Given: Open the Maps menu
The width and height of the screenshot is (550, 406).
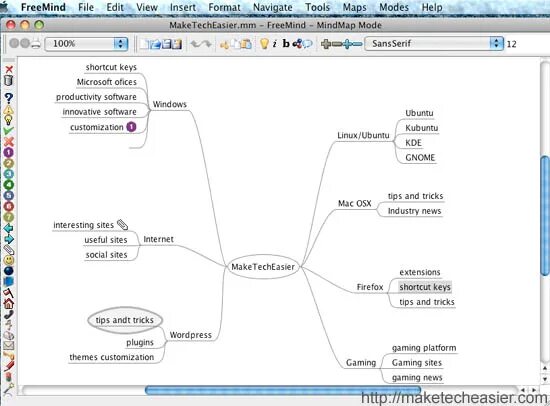Looking at the screenshot, I should [355, 7].
